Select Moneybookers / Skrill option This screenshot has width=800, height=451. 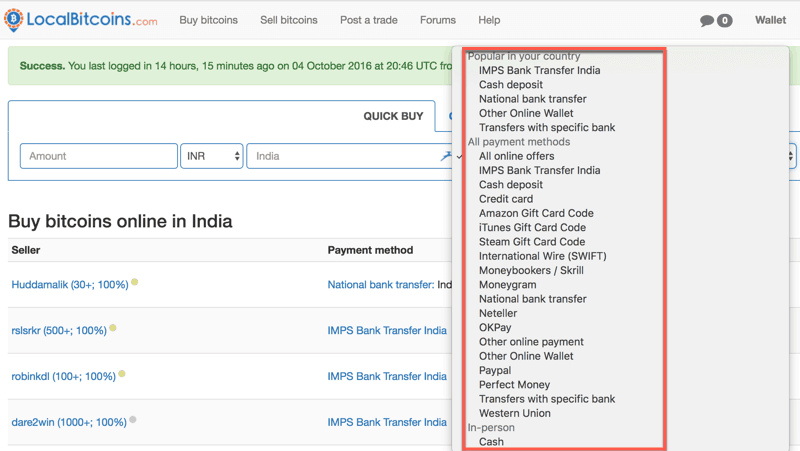pyautogui.click(x=531, y=270)
